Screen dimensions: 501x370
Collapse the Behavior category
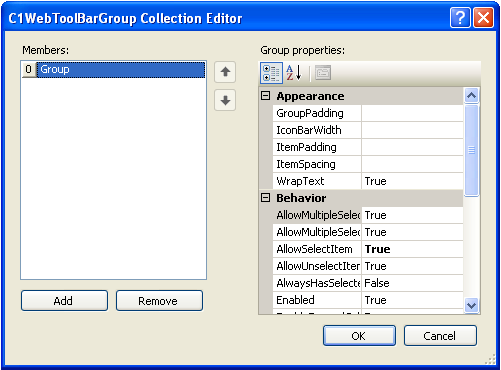pos(265,198)
